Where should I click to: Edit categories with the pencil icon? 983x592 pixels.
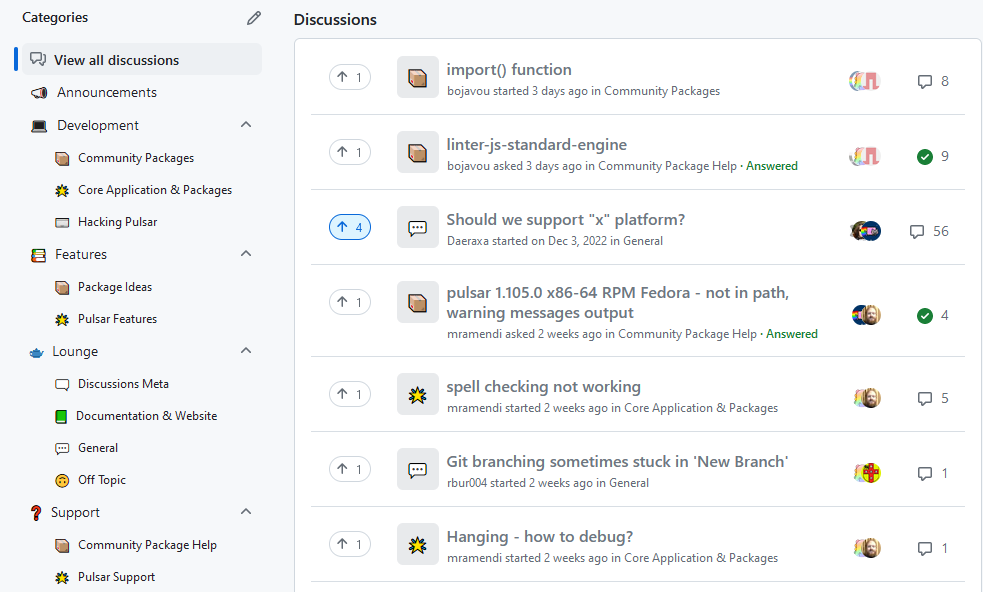pyautogui.click(x=254, y=18)
